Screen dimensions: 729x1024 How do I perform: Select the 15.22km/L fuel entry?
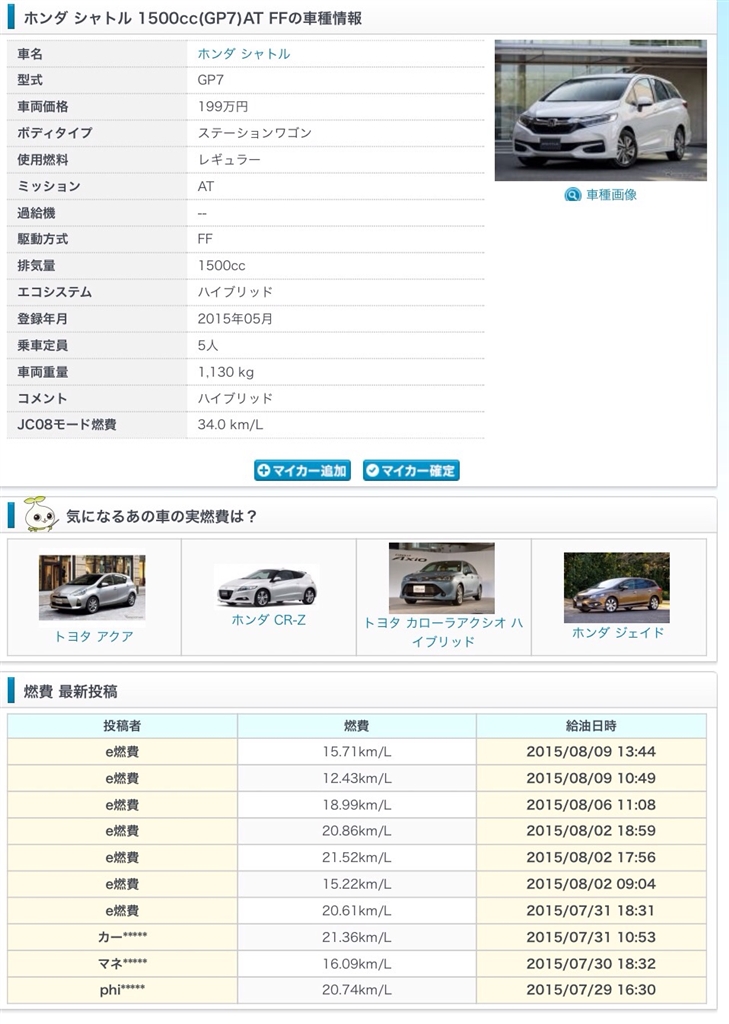(x=357, y=884)
